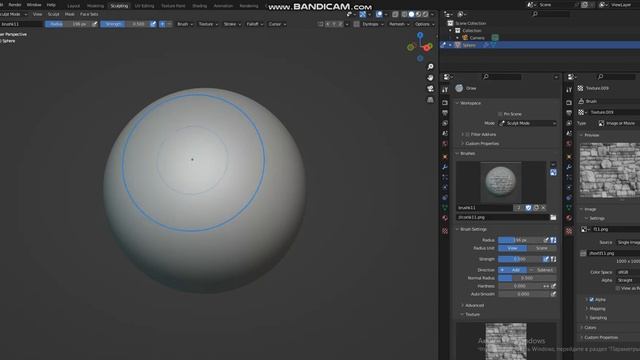The width and height of the screenshot is (640, 360).
Task: Open Active Tool tab in left properties editor
Action: (x=445, y=90)
